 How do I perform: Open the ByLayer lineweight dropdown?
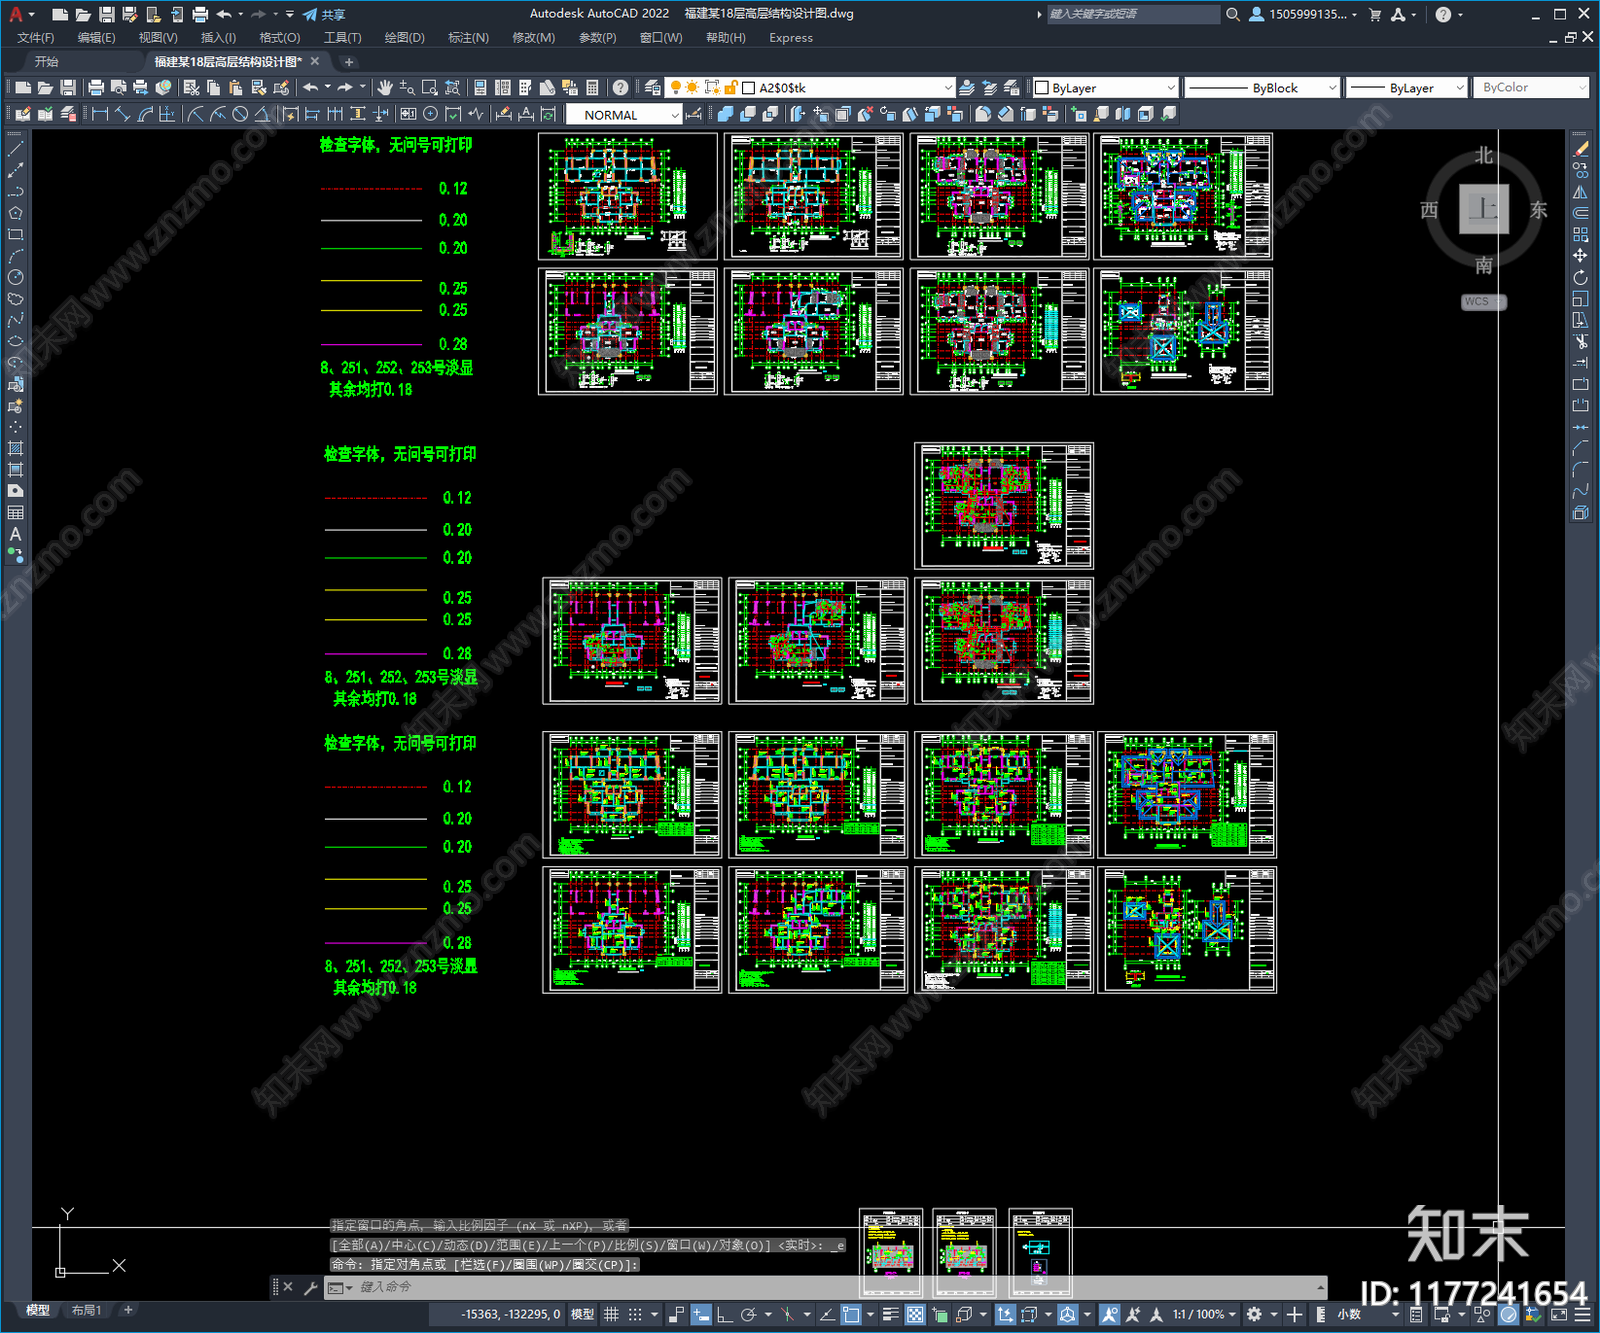click(1406, 88)
